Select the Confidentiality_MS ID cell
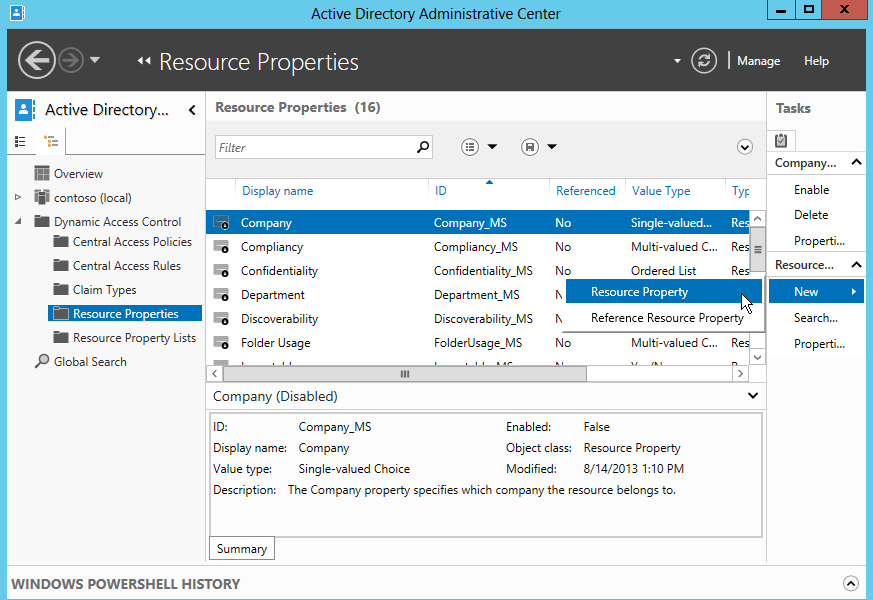This screenshot has height=600, width=873. tap(483, 271)
